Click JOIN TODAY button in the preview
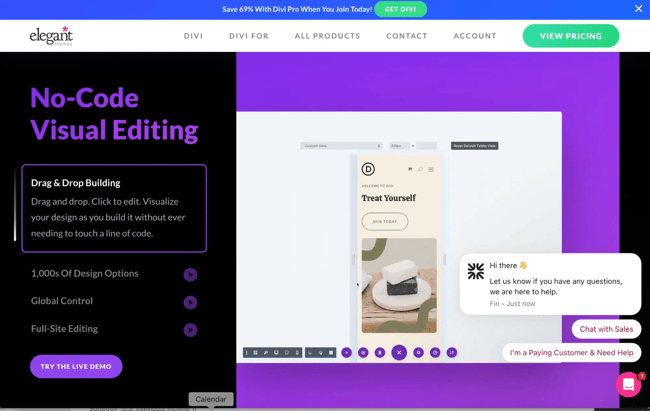The height and width of the screenshot is (411, 650). click(385, 221)
